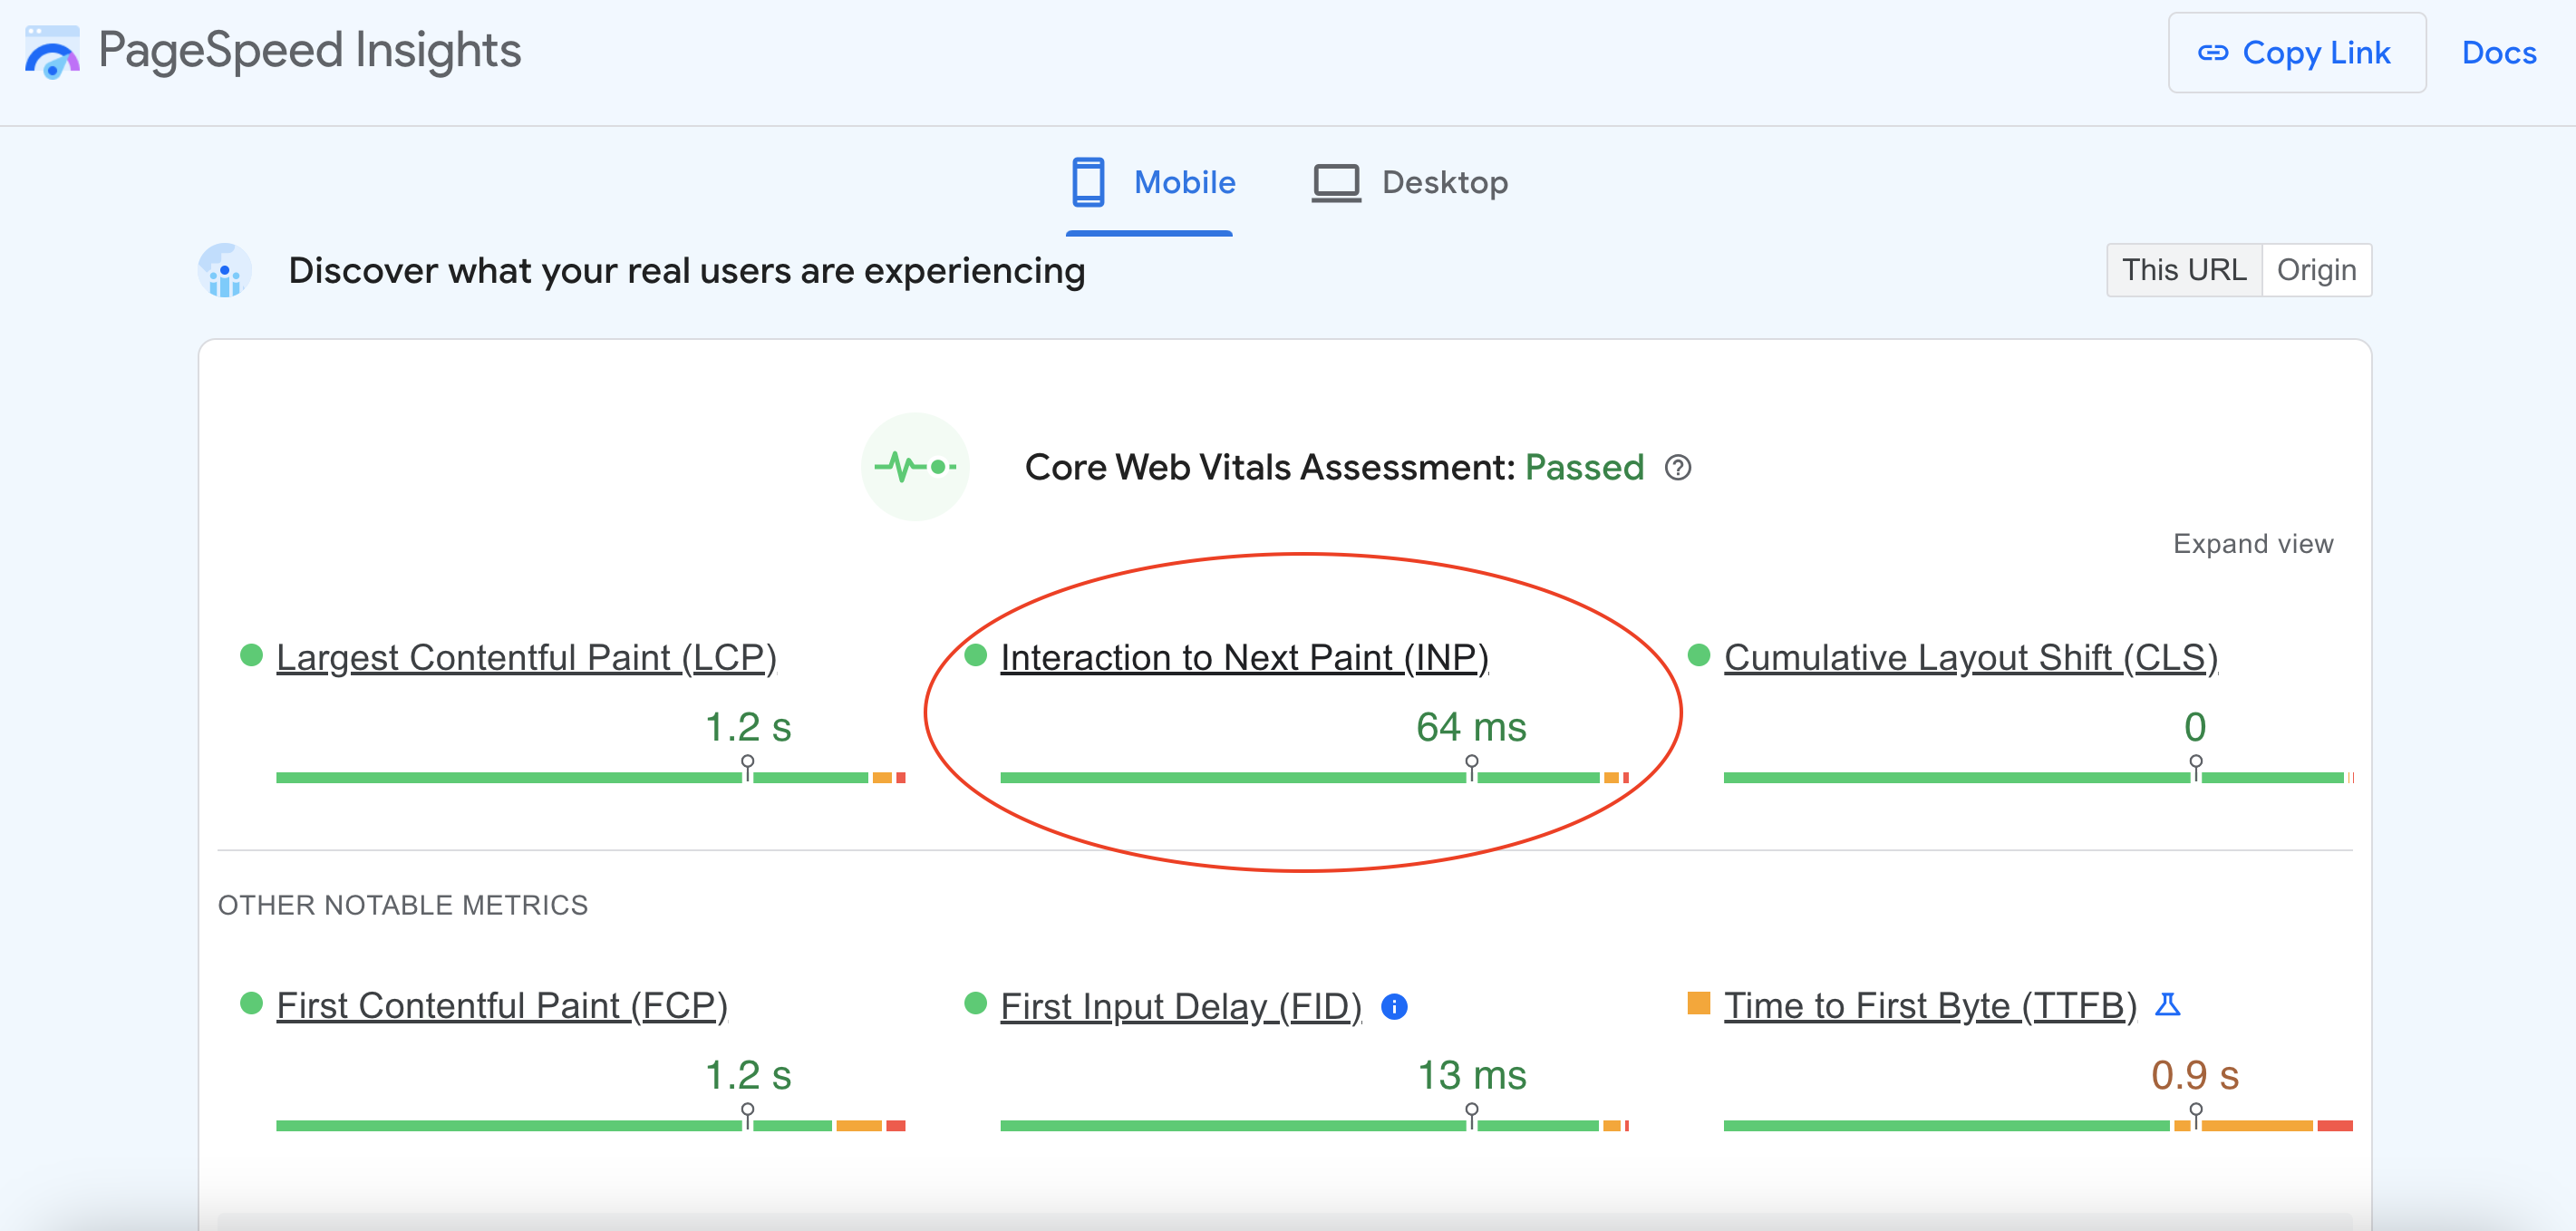Image resolution: width=2576 pixels, height=1231 pixels.
Task: Click the INP value 64 ms
Action: [x=1471, y=727]
